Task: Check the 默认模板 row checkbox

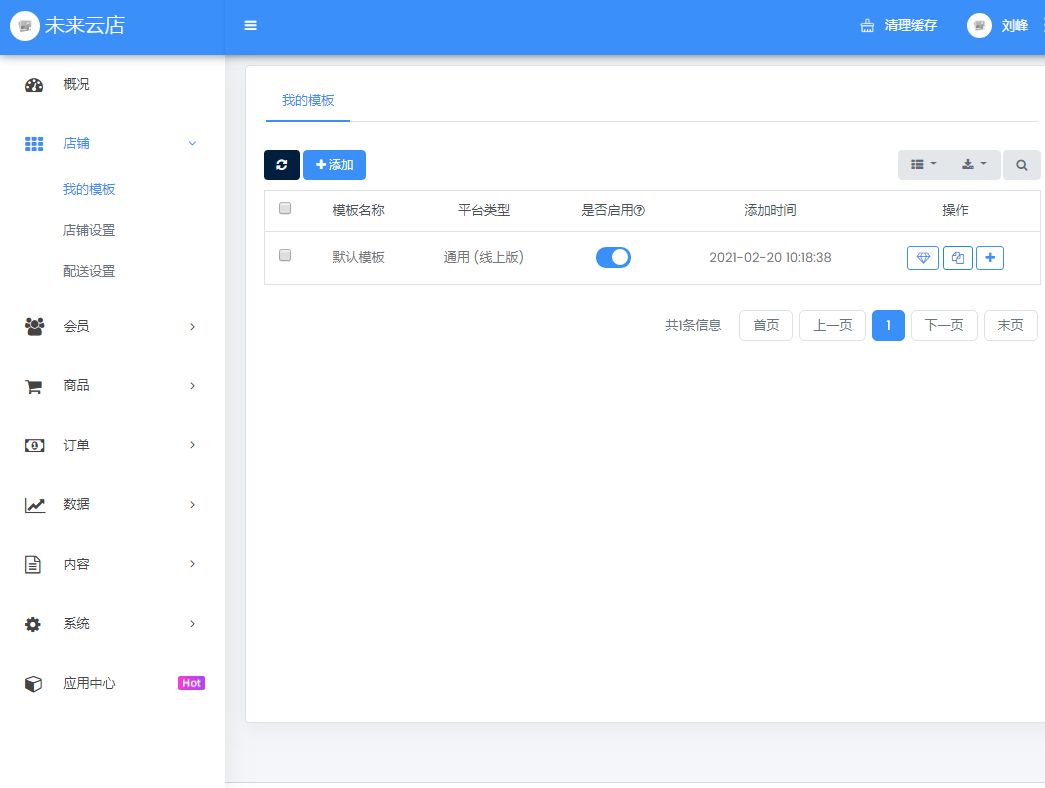Action: pos(285,256)
